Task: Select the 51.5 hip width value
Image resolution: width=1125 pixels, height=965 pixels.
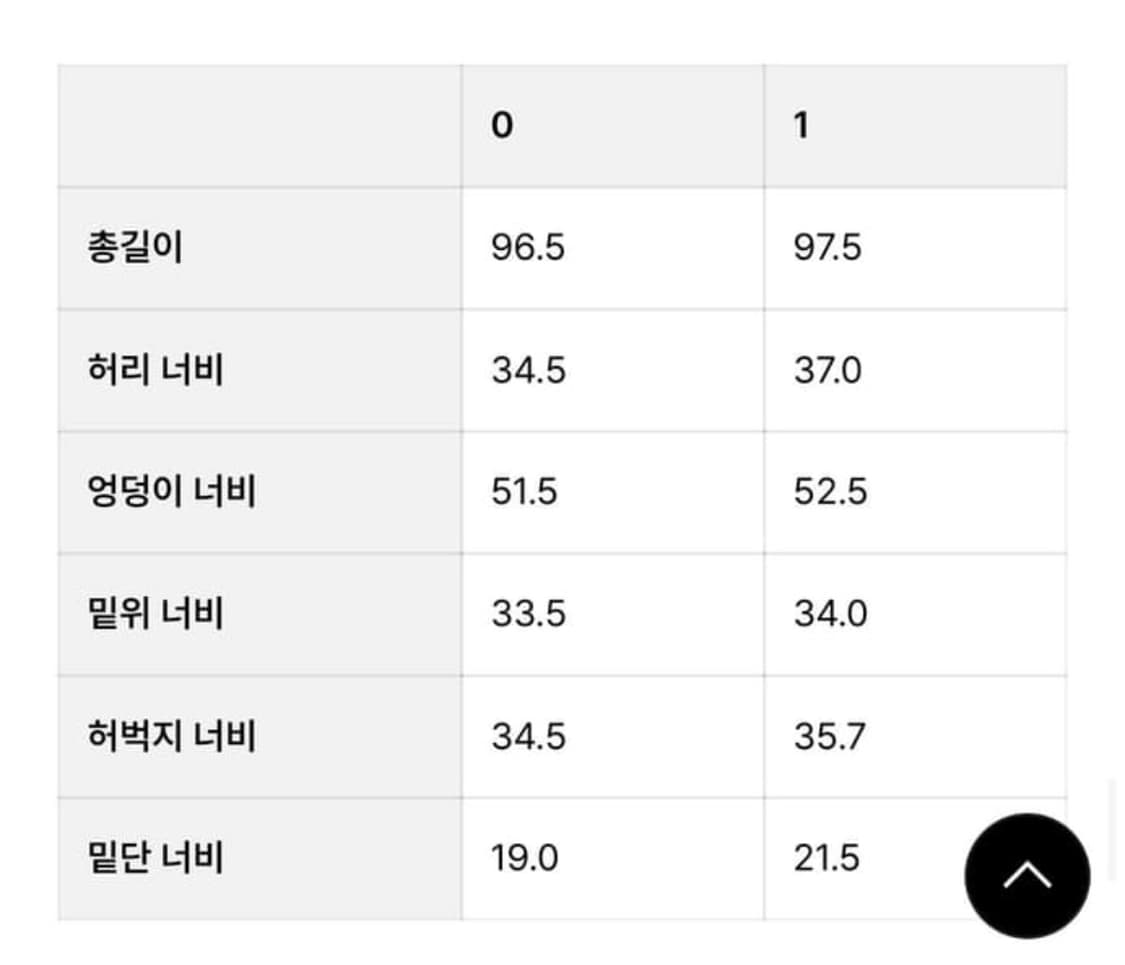Action: coord(523,490)
